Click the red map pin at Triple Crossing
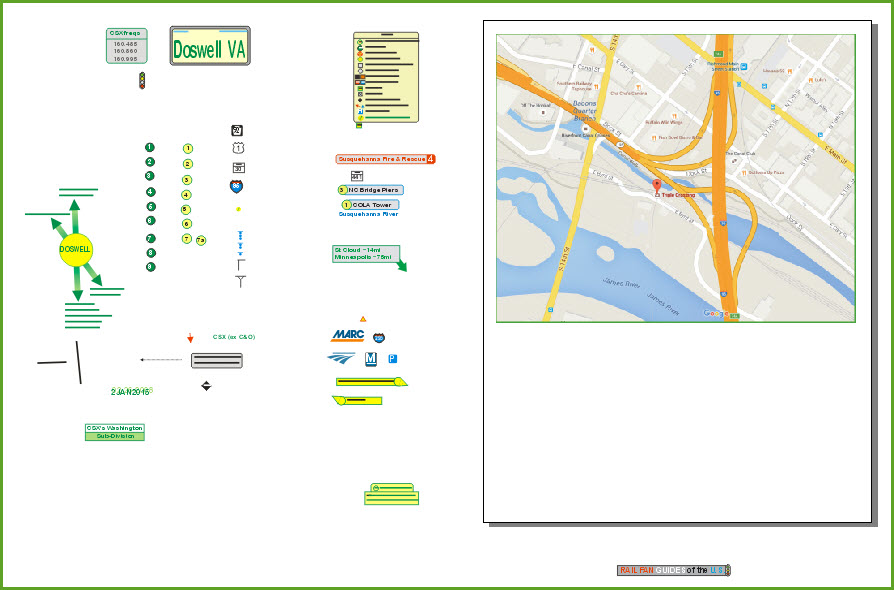Viewport: 894px width, 590px height. pos(656,186)
